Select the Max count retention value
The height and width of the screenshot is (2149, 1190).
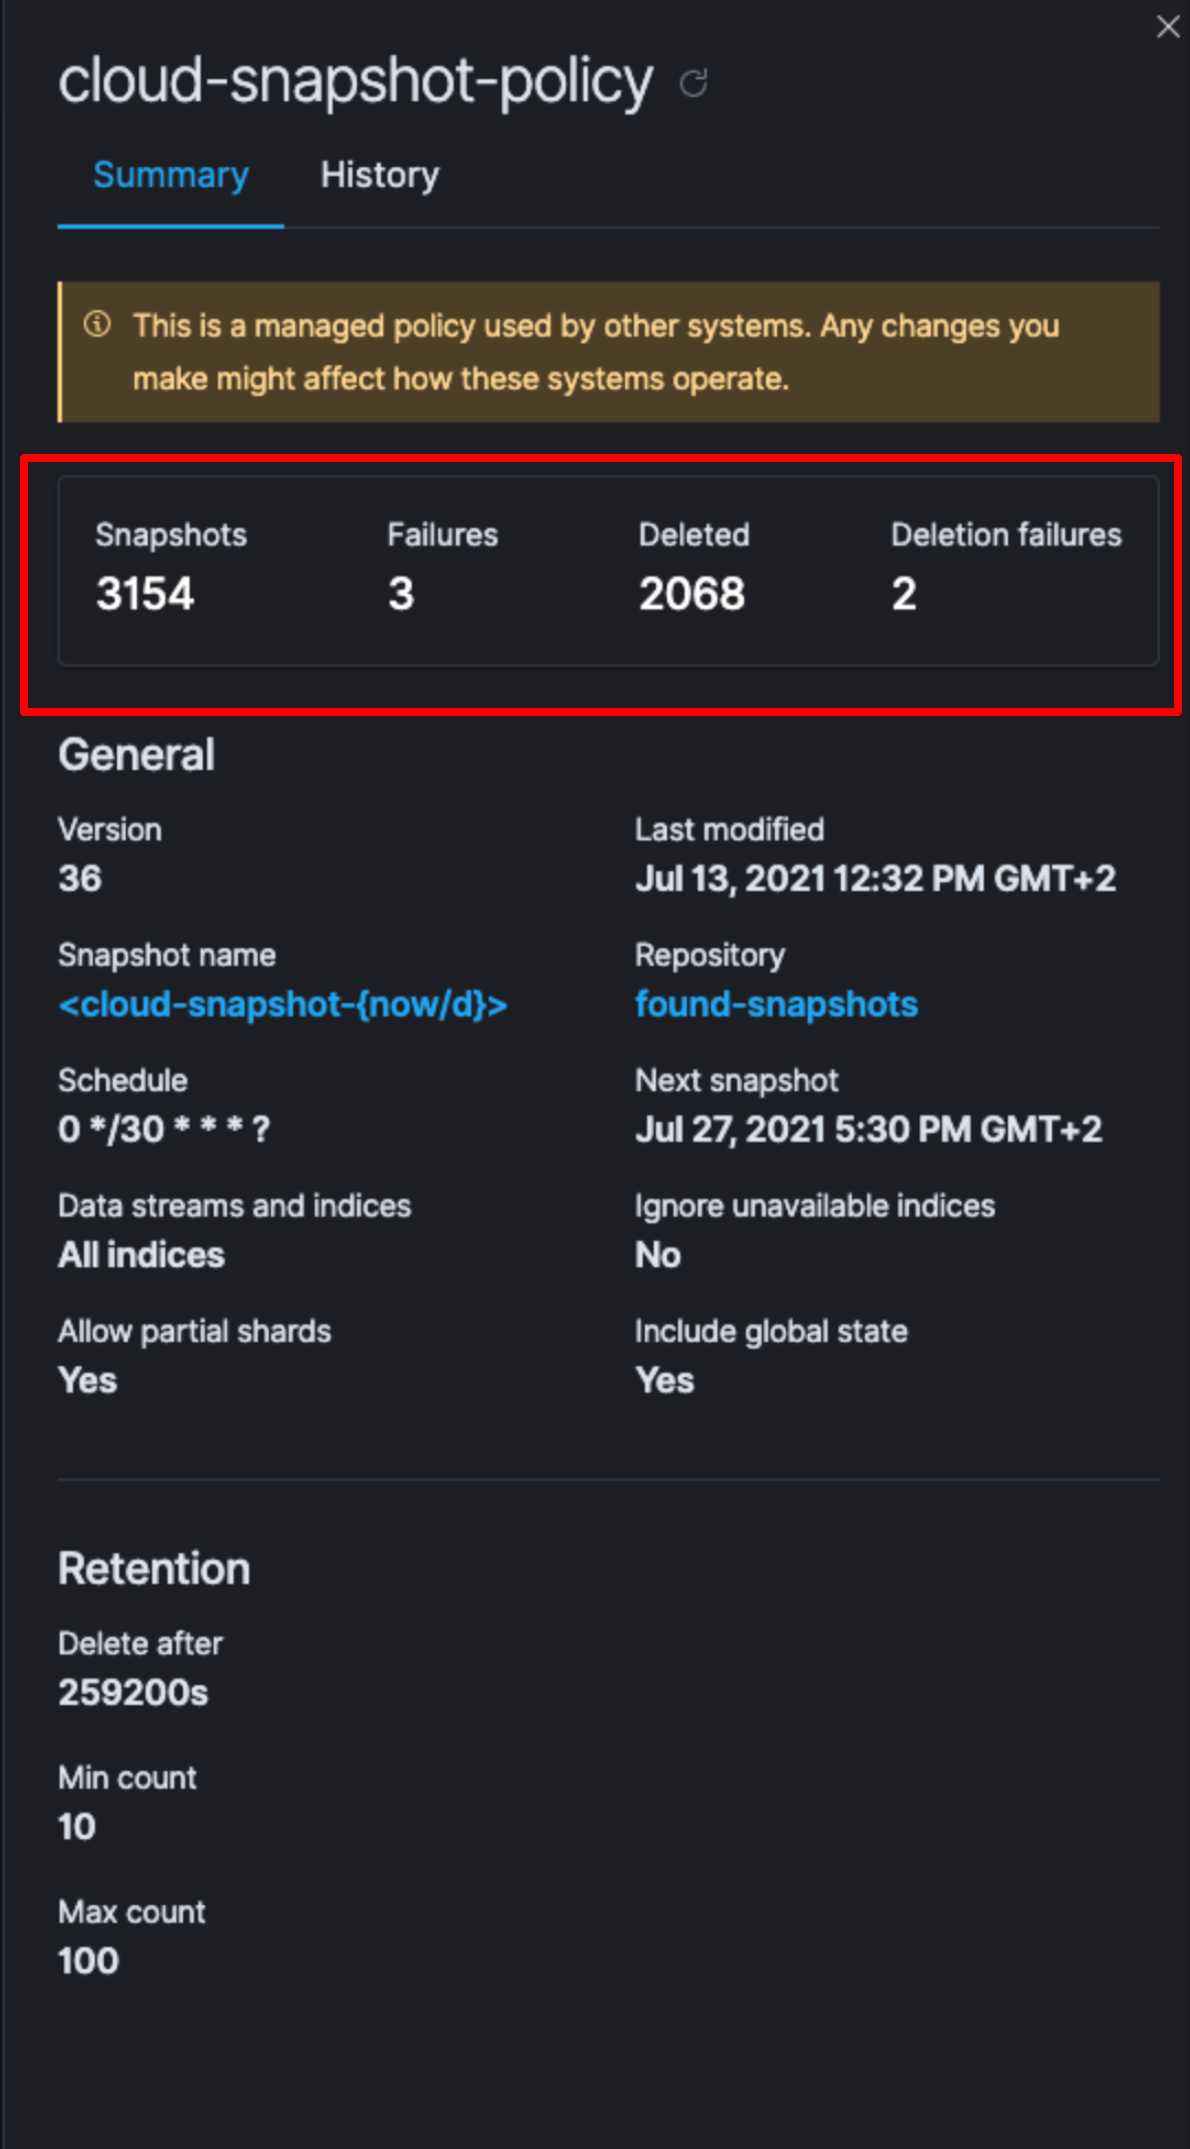88,1960
